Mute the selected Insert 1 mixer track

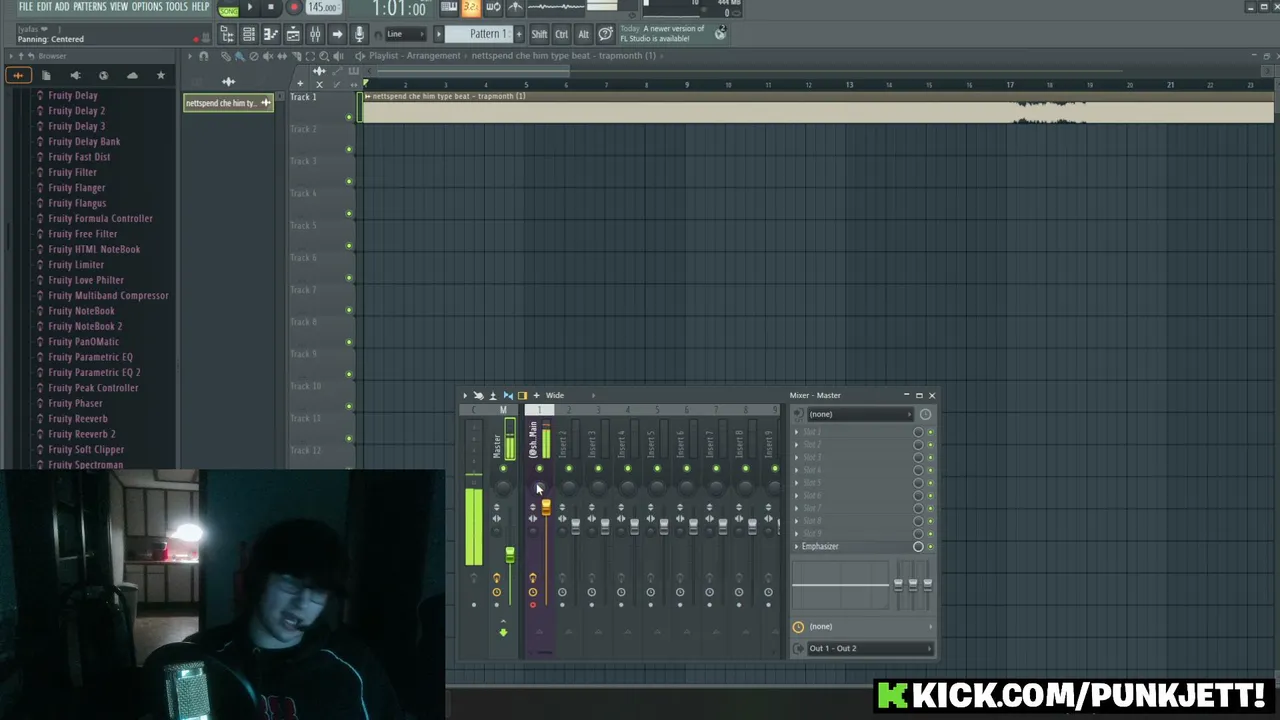[x=539, y=469]
